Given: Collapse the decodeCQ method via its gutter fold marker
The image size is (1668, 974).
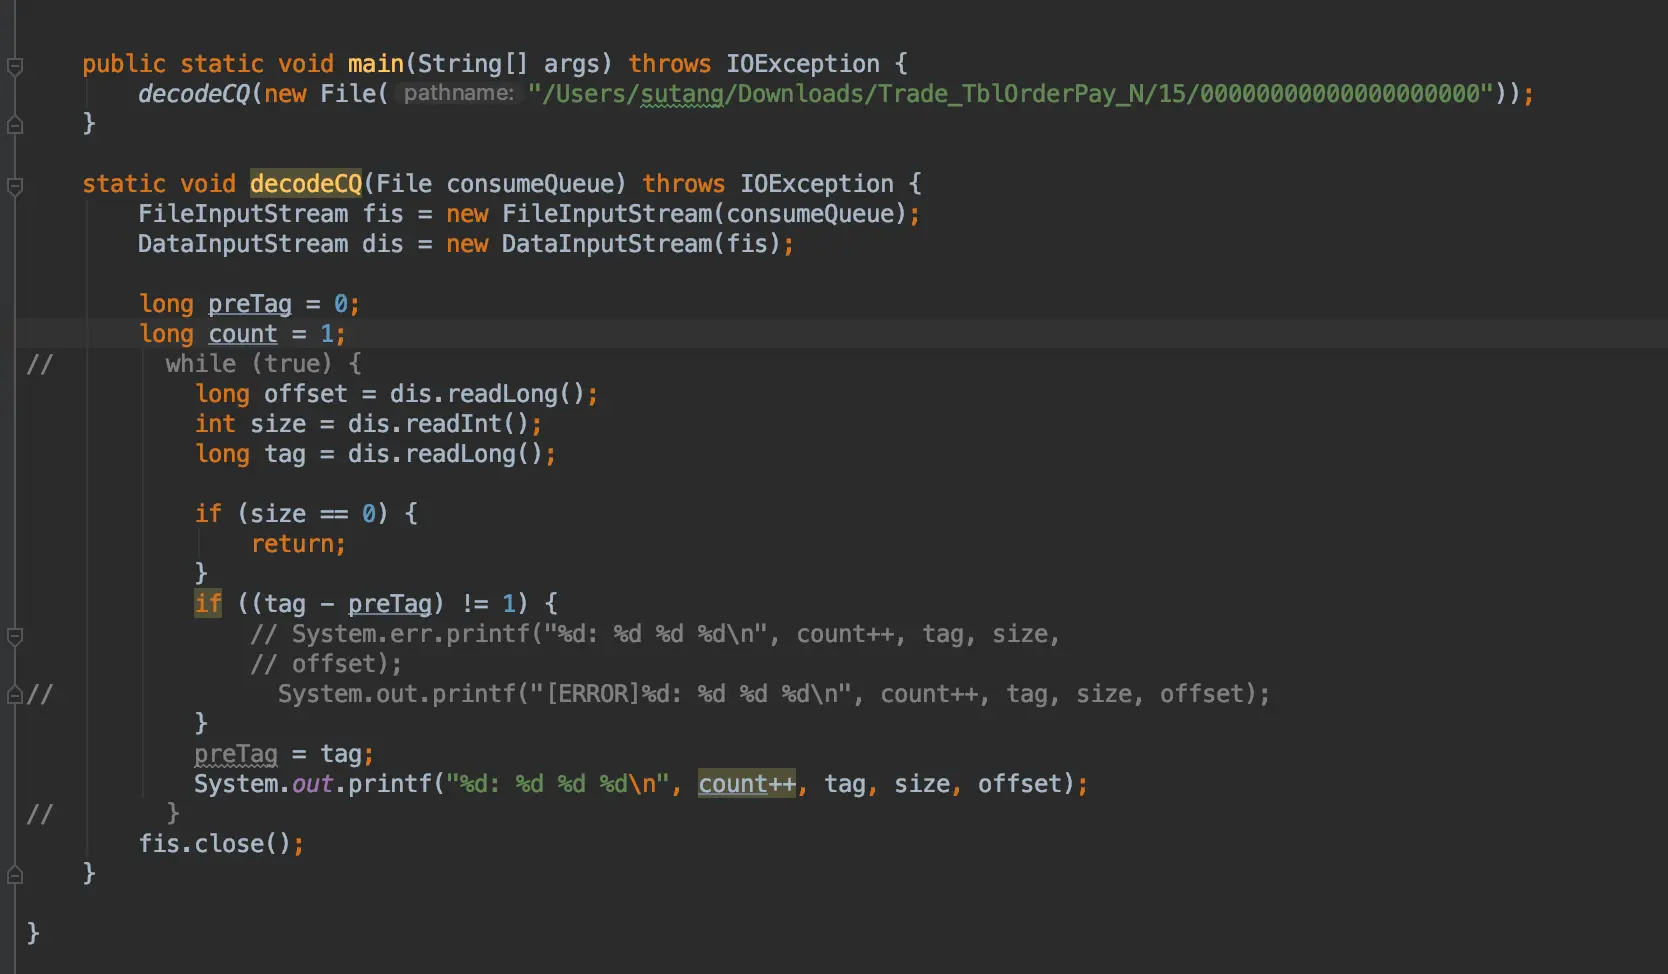Looking at the screenshot, I should point(15,187).
